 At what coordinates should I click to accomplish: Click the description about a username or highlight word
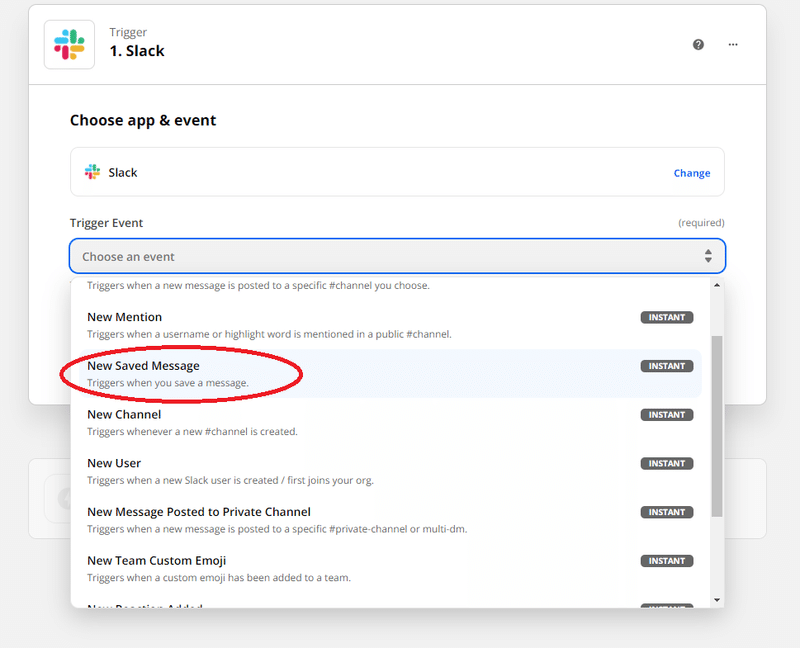[269, 334]
